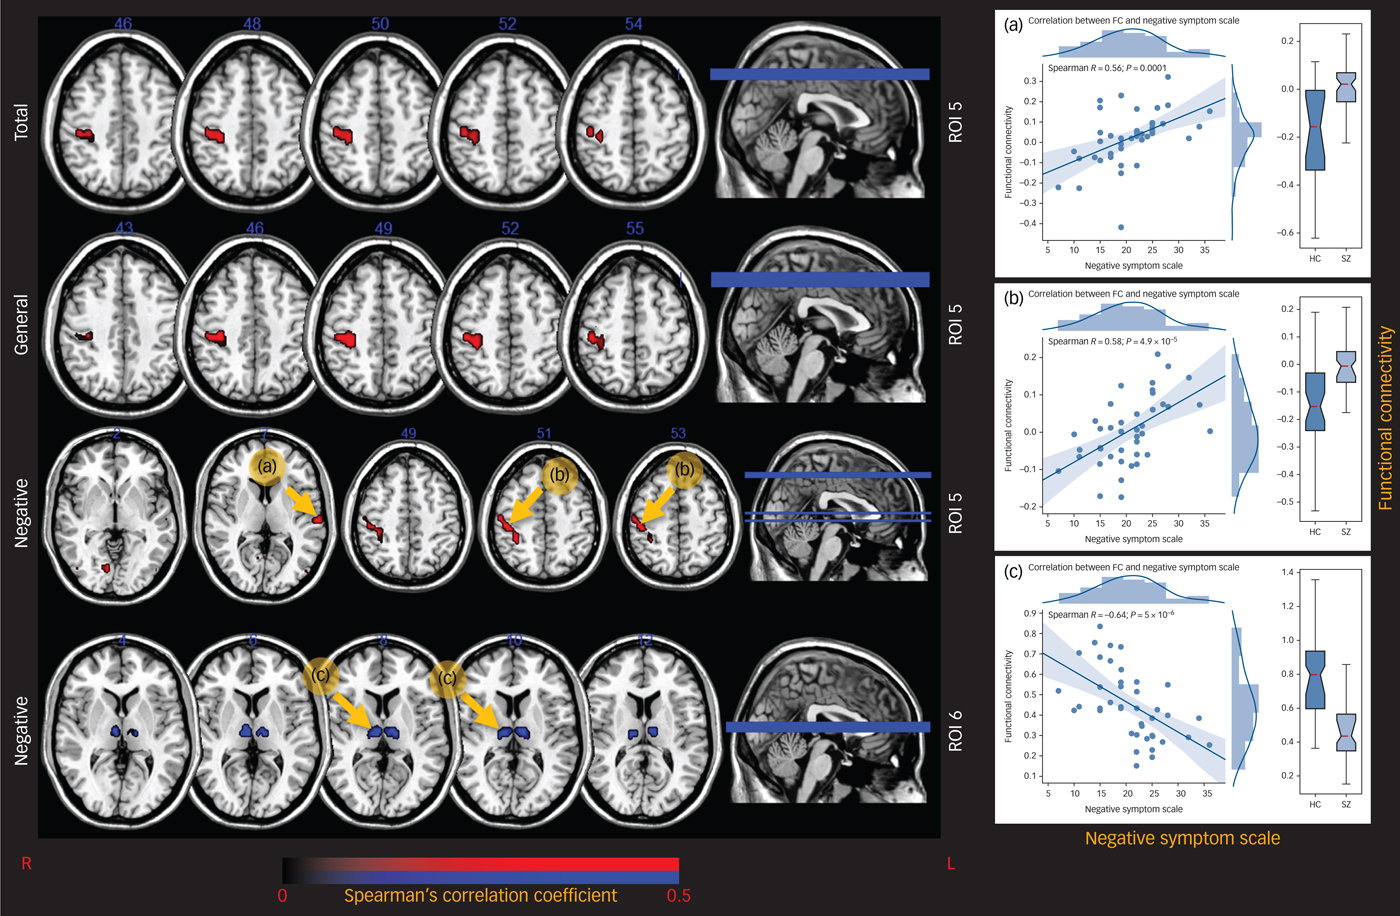Viewport: 1400px width, 916px height.
Task: Click the yellow (b) marker on slice 51
Action: [x=559, y=475]
